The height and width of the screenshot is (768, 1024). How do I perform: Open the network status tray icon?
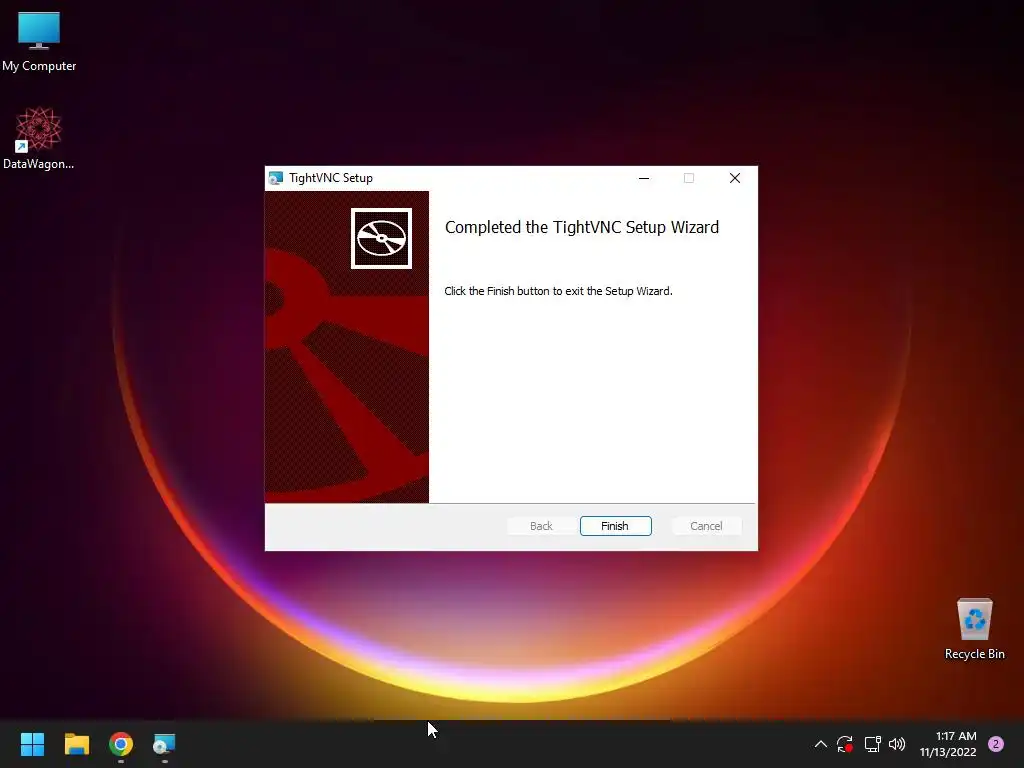coord(872,744)
